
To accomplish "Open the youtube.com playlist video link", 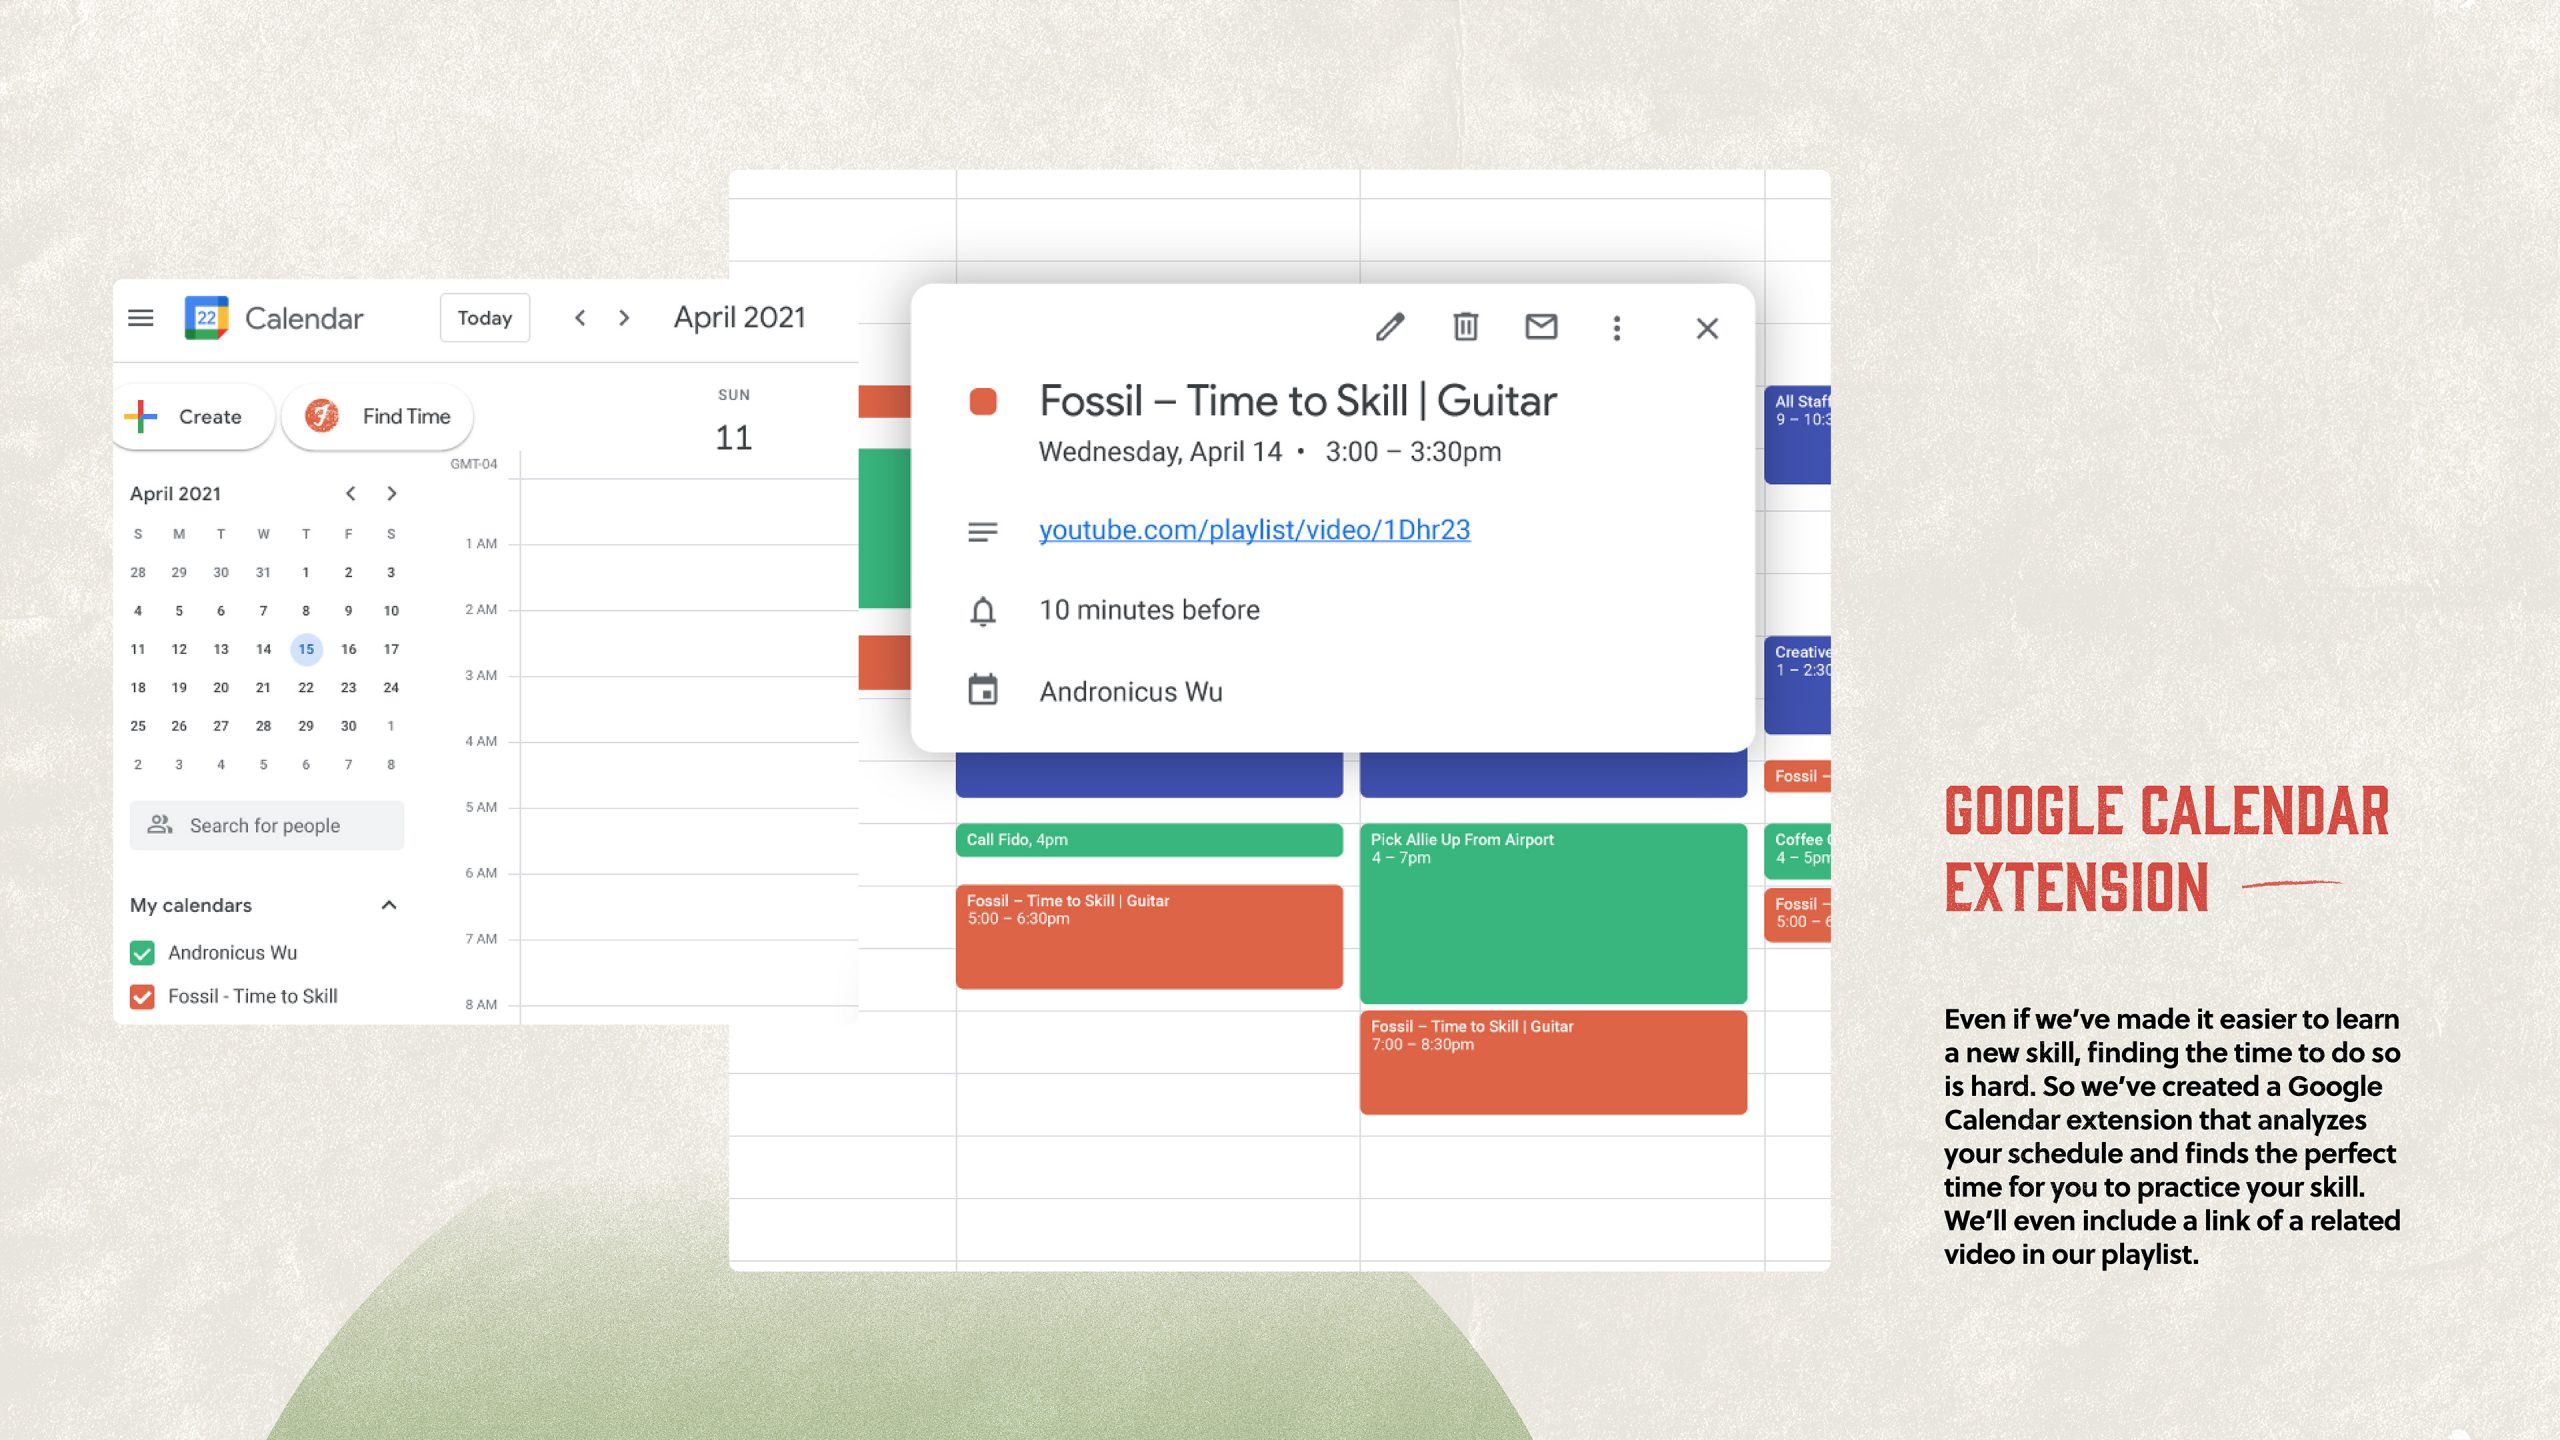I will (1255, 529).
